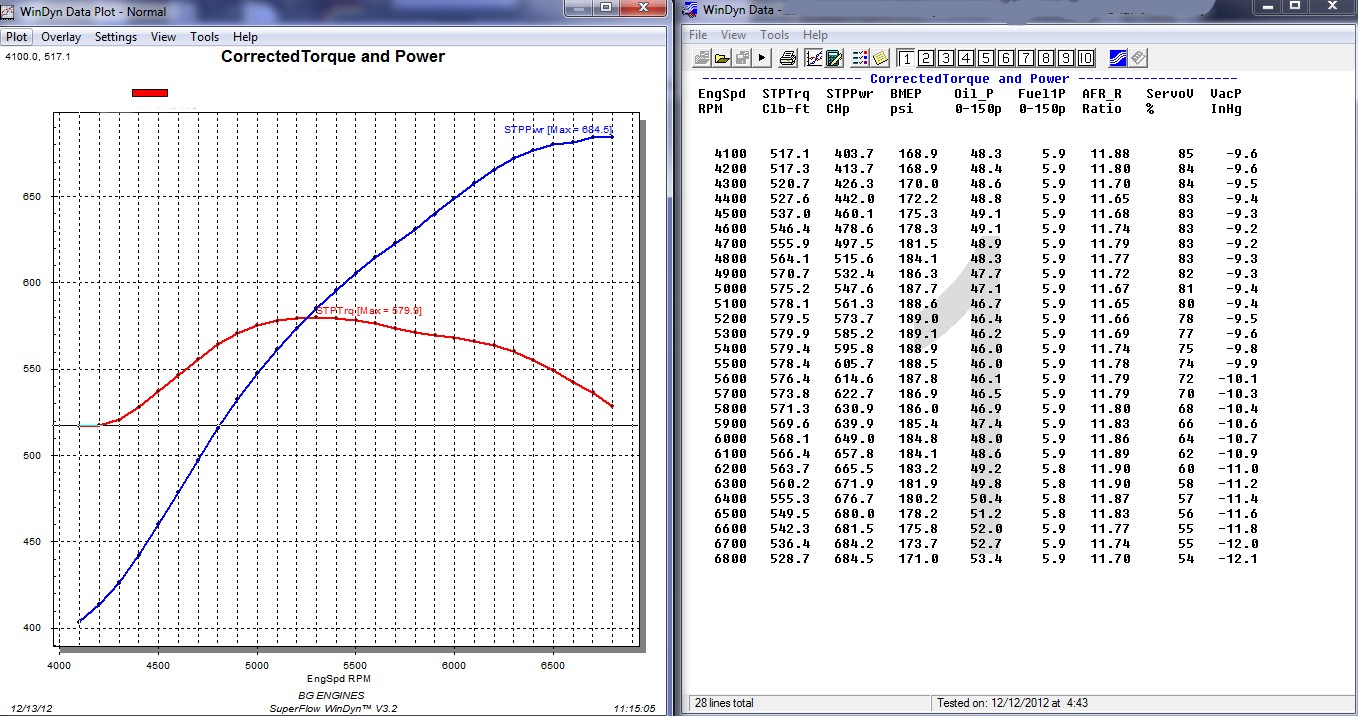The height and width of the screenshot is (716, 1358).
Task: Click the red legend swatch above the plot
Action: point(149,93)
